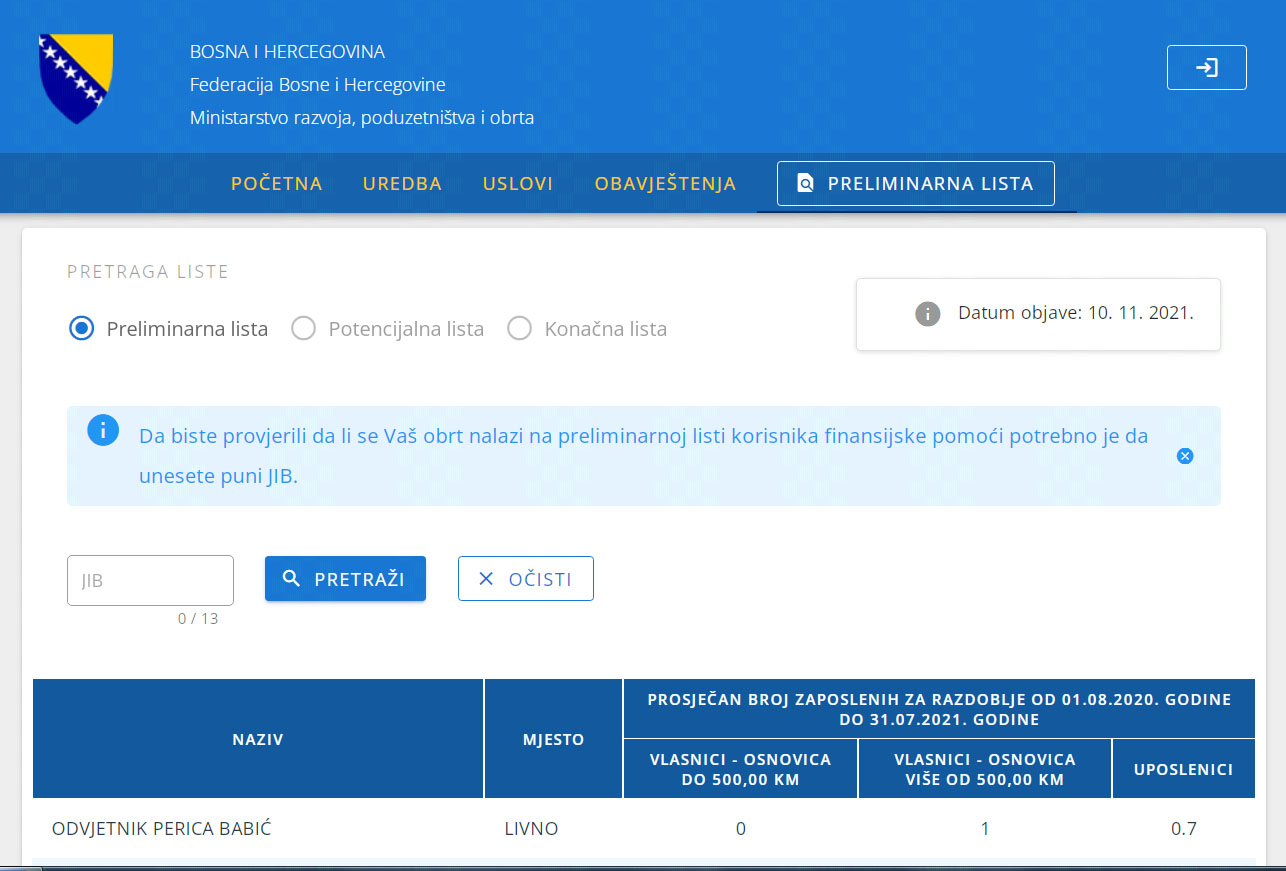Viewport: 1286px width, 871px height.
Task: Click the BOSNA I HERCEGOVINA header text
Action: tap(287, 52)
